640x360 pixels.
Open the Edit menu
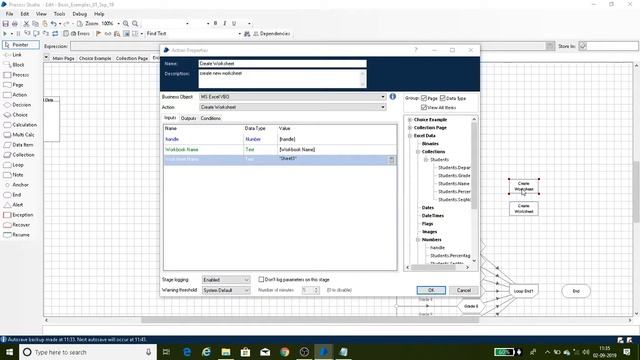point(24,14)
